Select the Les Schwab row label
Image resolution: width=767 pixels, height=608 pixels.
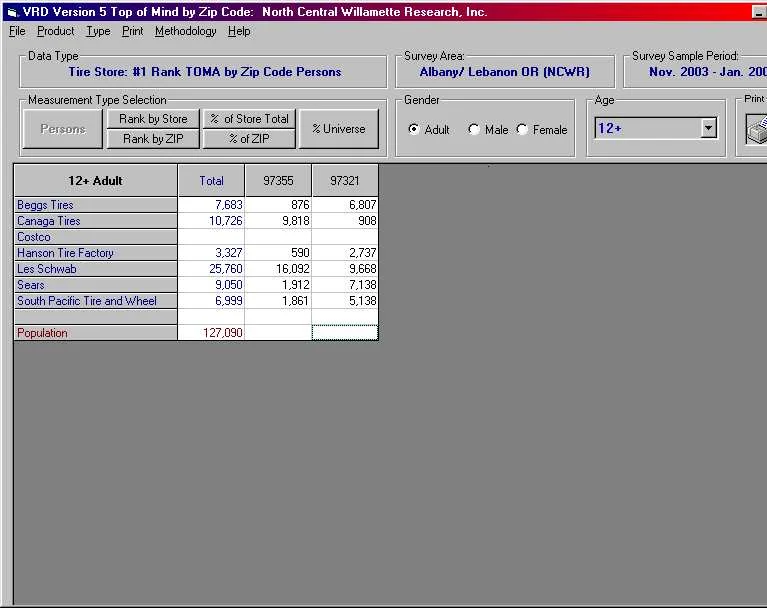pyautogui.click(x=95, y=269)
